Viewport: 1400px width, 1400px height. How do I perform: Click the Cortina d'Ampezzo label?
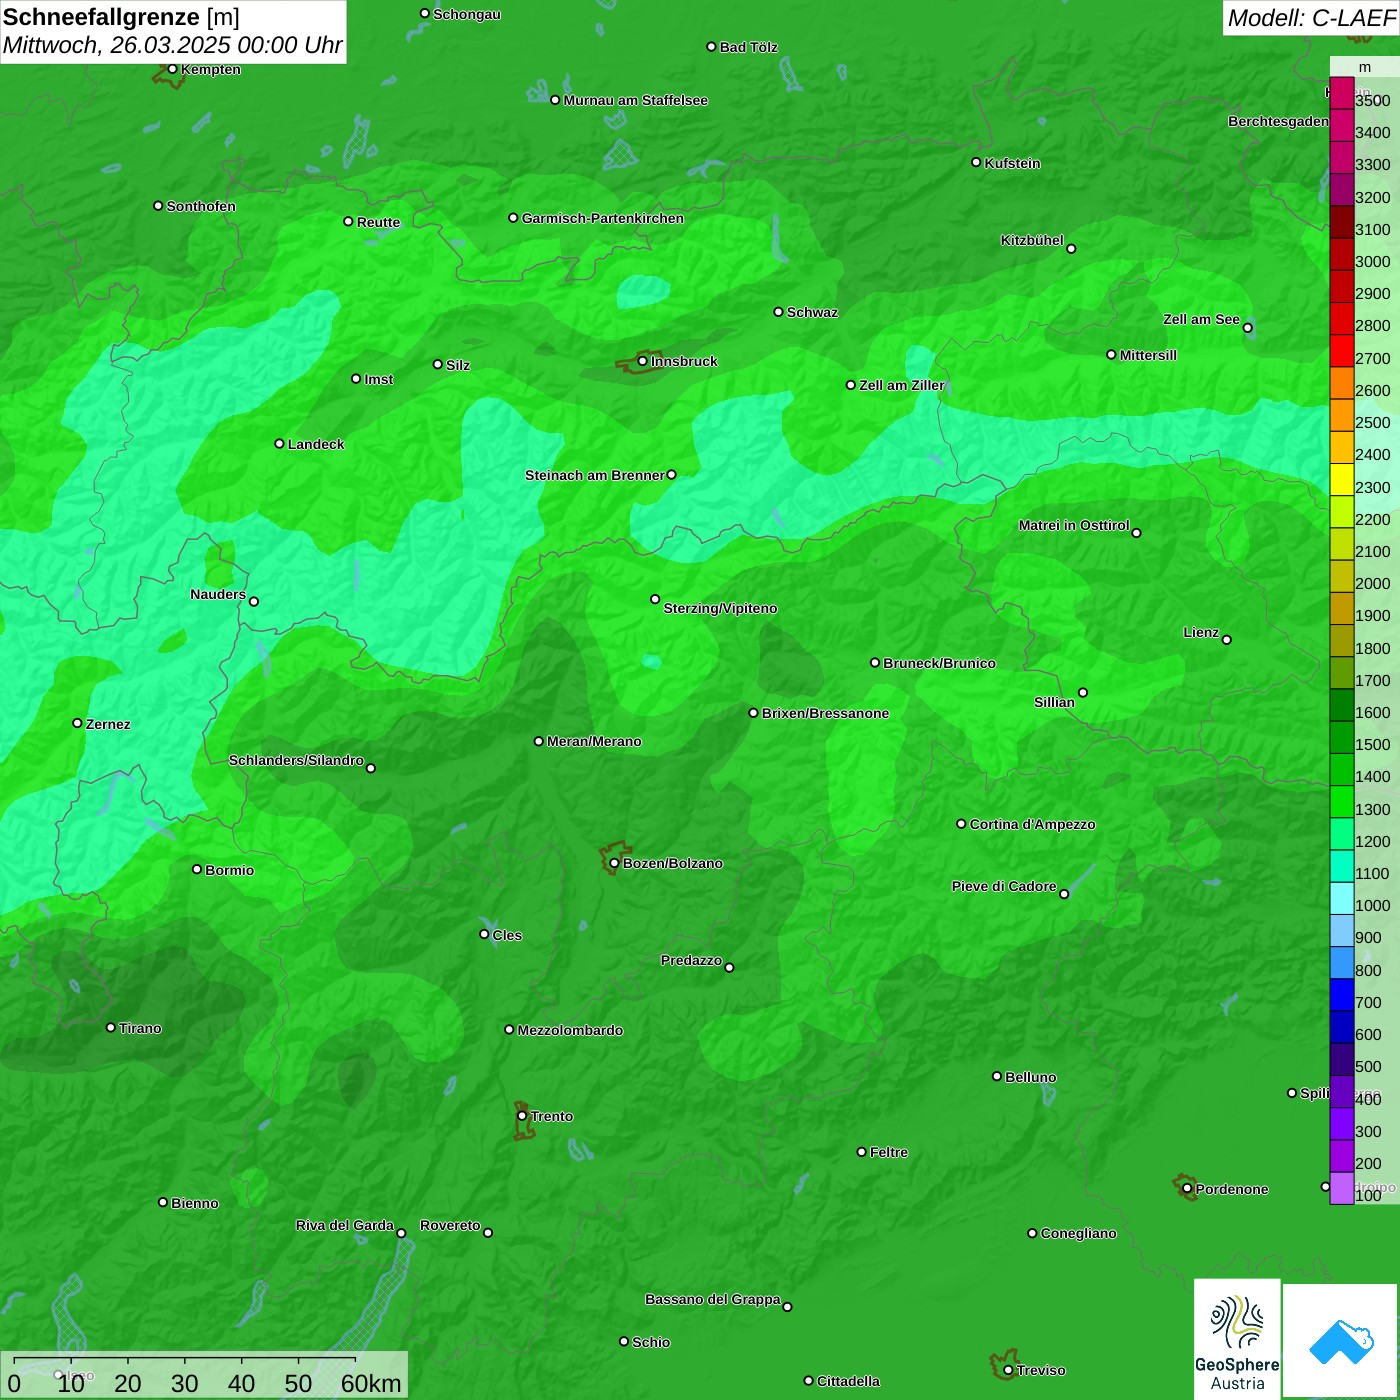point(1032,824)
